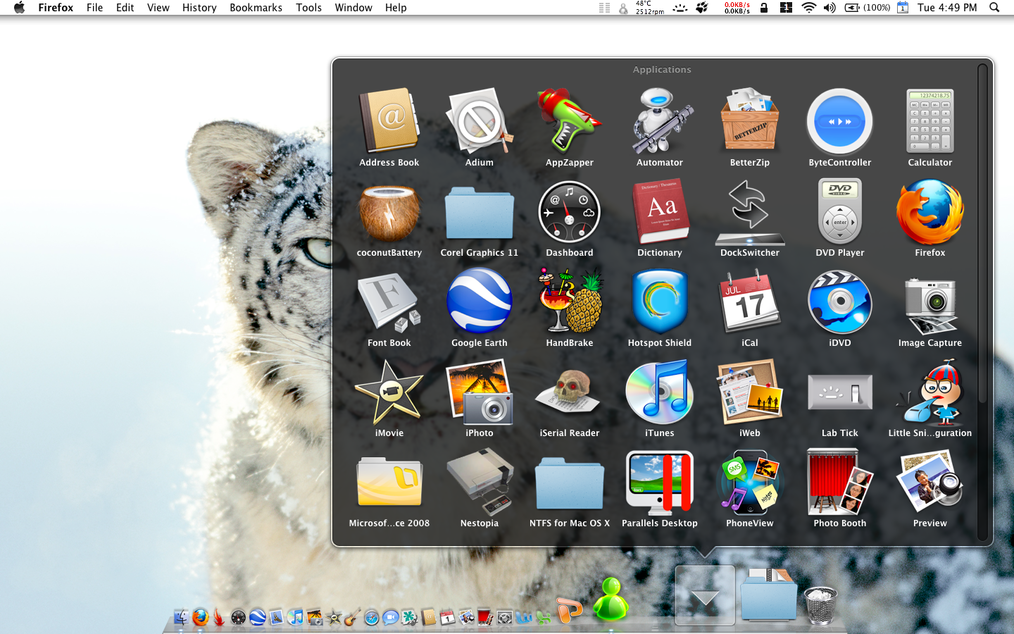Launch coconutBattery
1014x634 pixels.
389,212
